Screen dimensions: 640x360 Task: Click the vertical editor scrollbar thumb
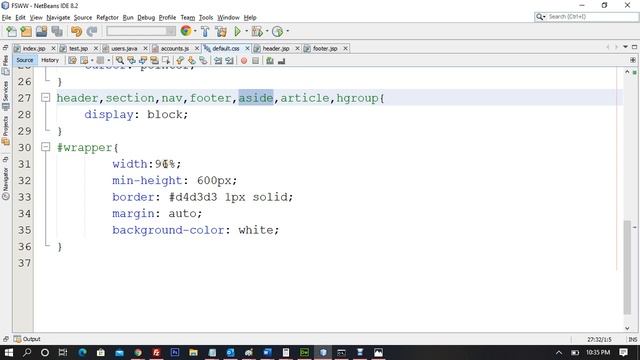pyautogui.click(x=627, y=267)
